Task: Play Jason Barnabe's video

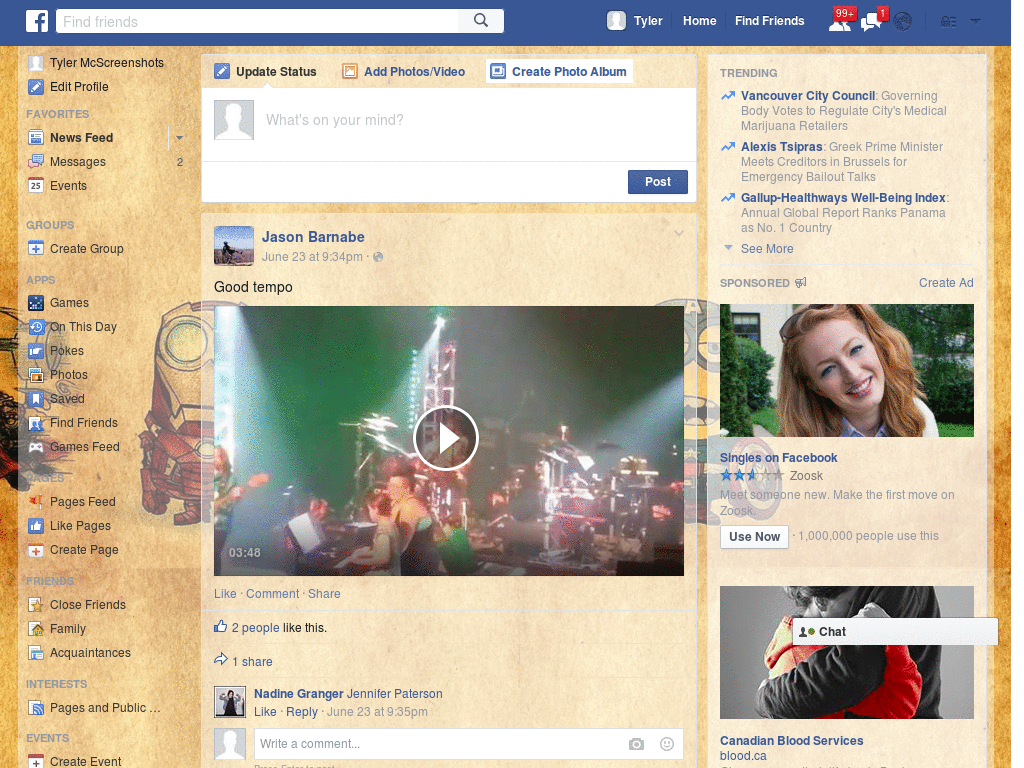Action: pyautogui.click(x=447, y=438)
